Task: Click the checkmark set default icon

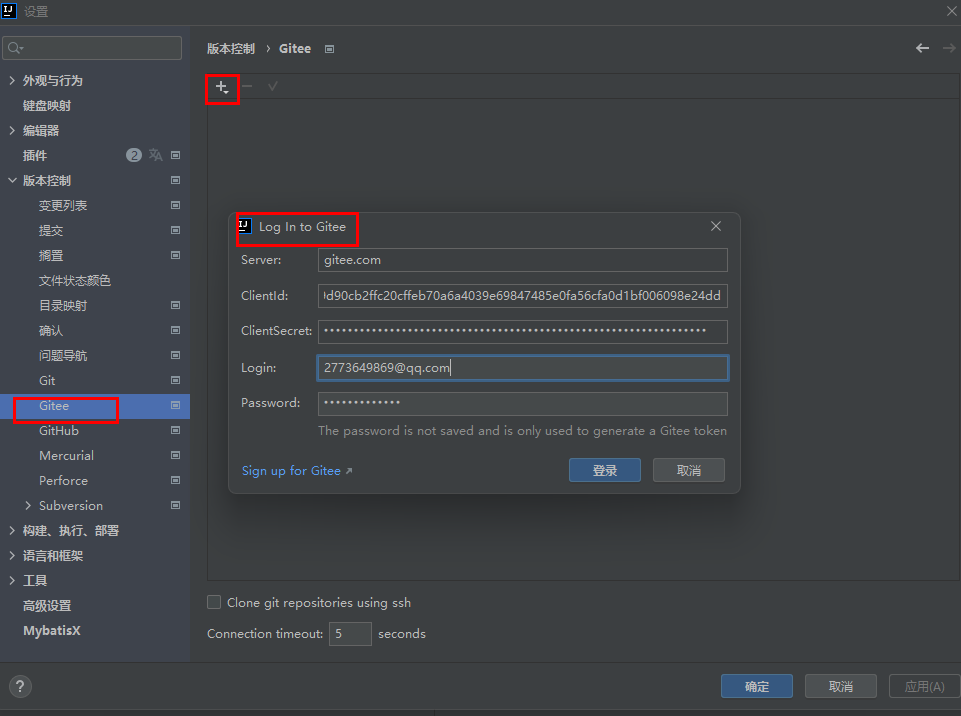Action: pos(273,86)
